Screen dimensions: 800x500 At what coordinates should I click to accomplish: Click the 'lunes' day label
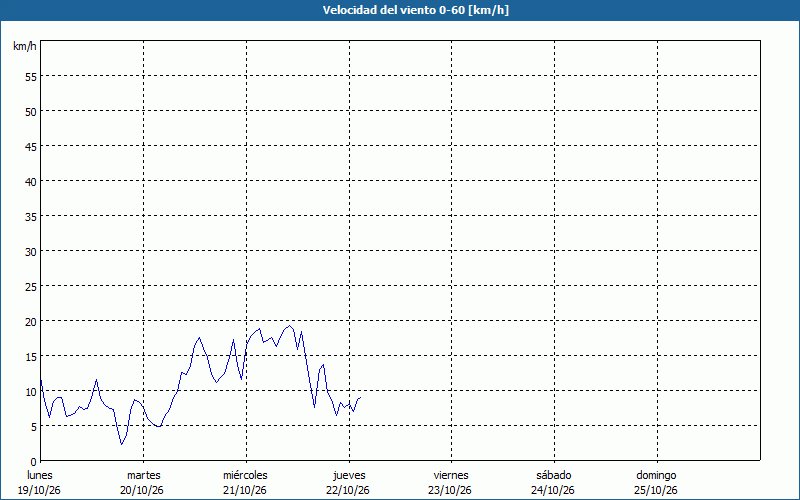pyautogui.click(x=40, y=475)
